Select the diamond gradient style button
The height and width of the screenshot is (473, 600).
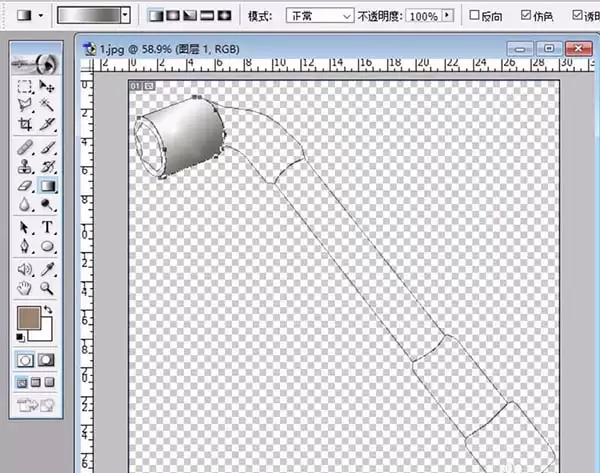pyautogui.click(x=225, y=16)
